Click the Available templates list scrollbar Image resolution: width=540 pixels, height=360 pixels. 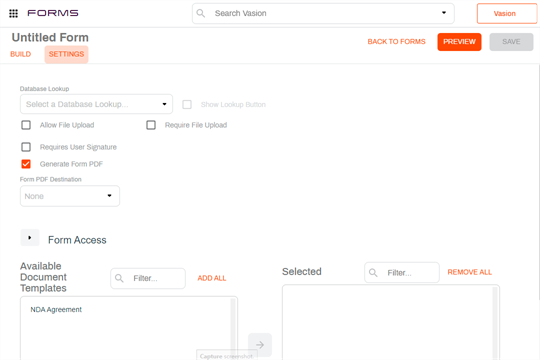233,329
